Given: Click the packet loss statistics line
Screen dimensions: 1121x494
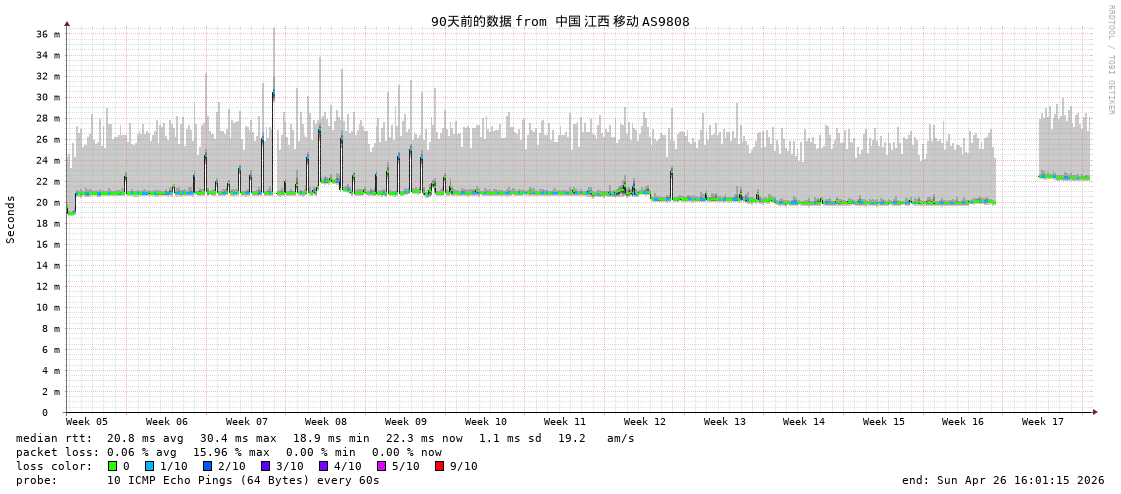Looking at the screenshot, I should coord(229,452).
